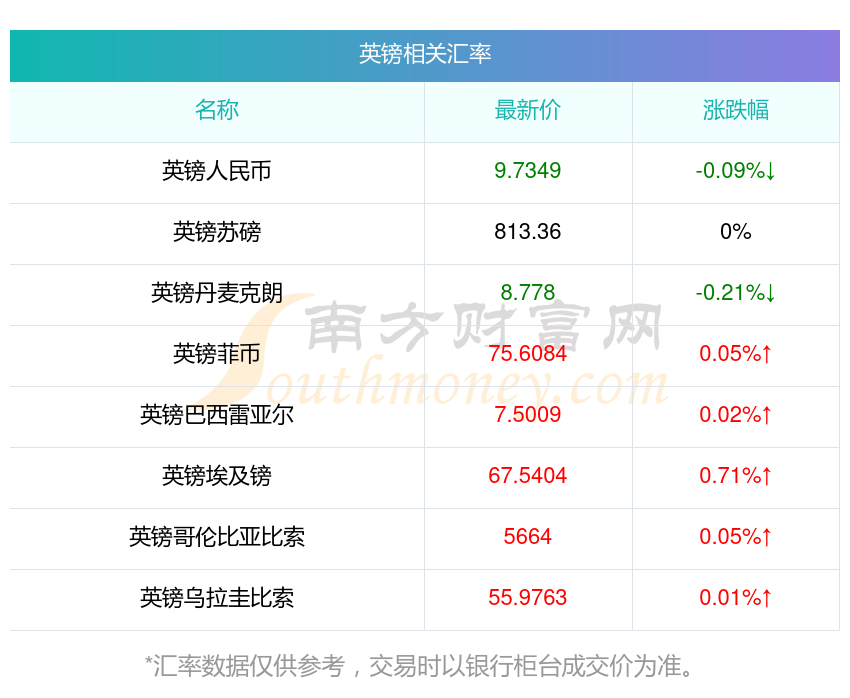The height and width of the screenshot is (698, 850).
Task: Click the 0% change in 英镑苏磅 row
Action: [x=736, y=232]
